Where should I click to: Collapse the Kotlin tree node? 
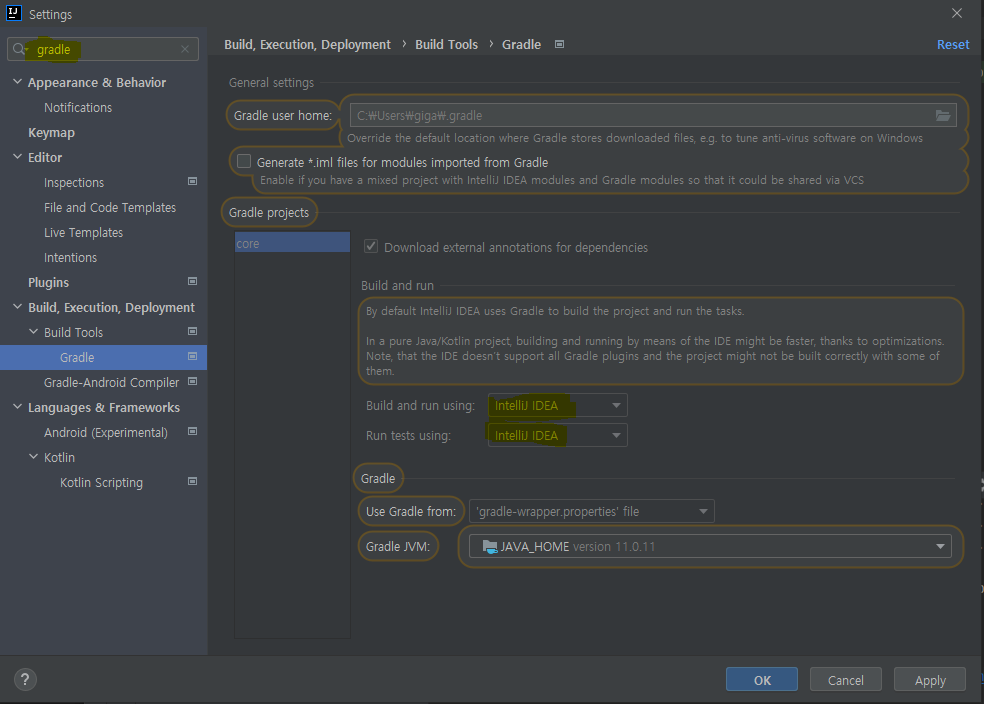pos(34,457)
